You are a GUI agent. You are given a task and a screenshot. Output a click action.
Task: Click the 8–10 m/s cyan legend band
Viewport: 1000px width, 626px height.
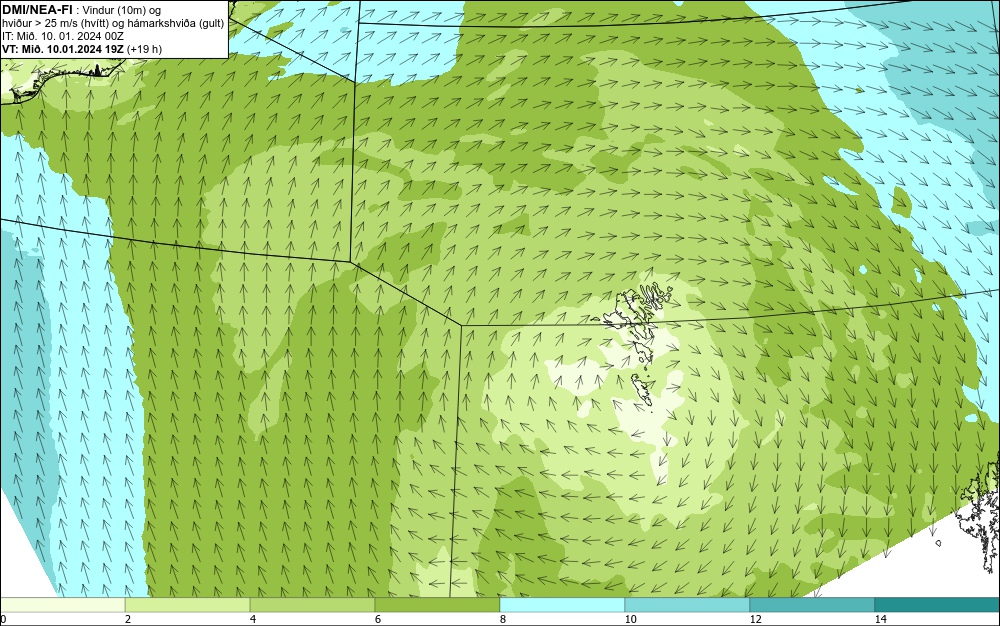(562, 605)
